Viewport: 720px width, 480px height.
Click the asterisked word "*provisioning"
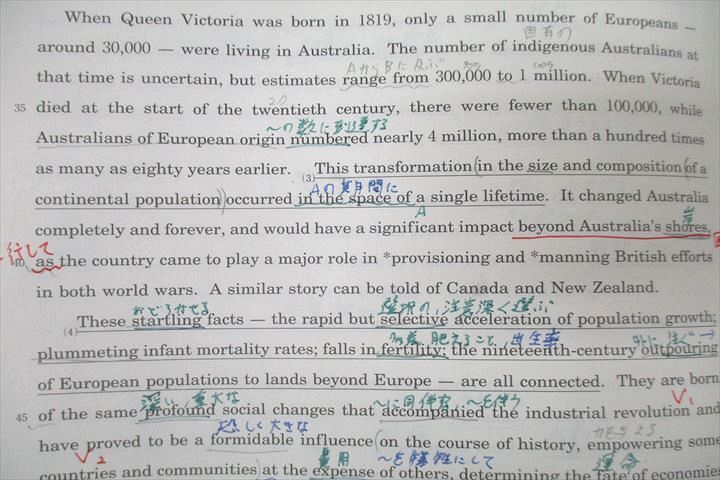(x=436, y=259)
